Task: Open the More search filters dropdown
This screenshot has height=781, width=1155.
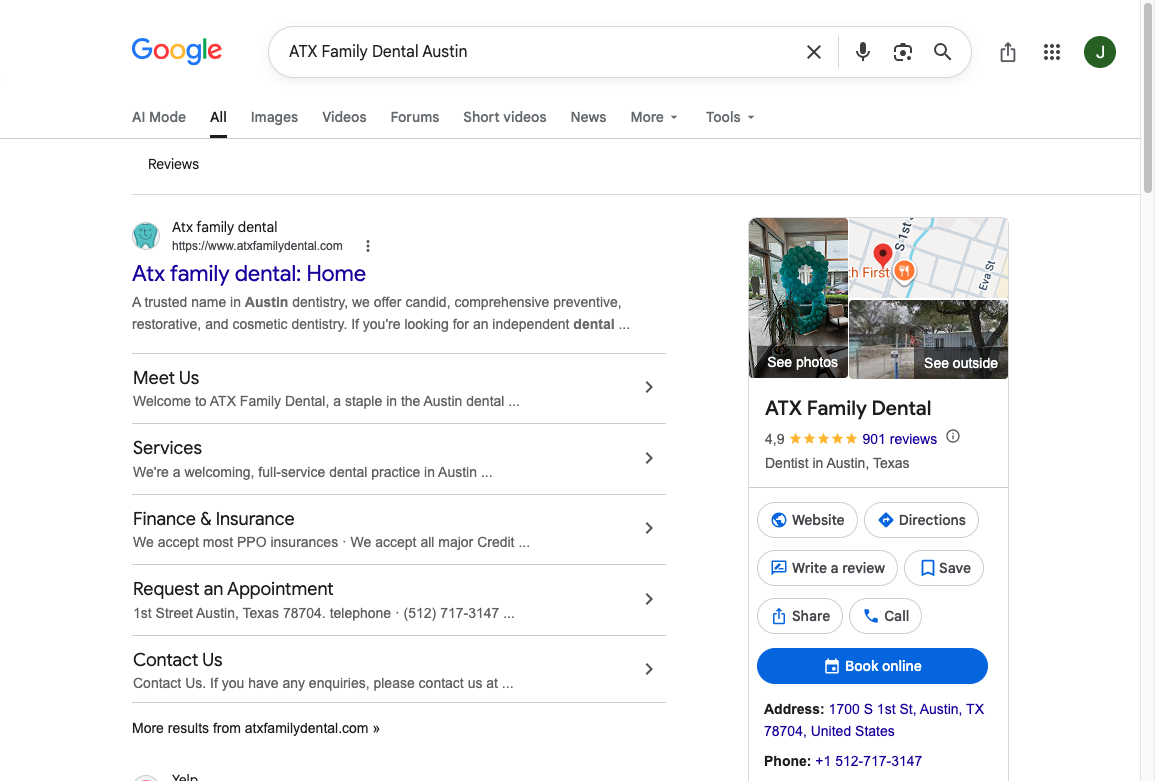Action: click(x=653, y=117)
